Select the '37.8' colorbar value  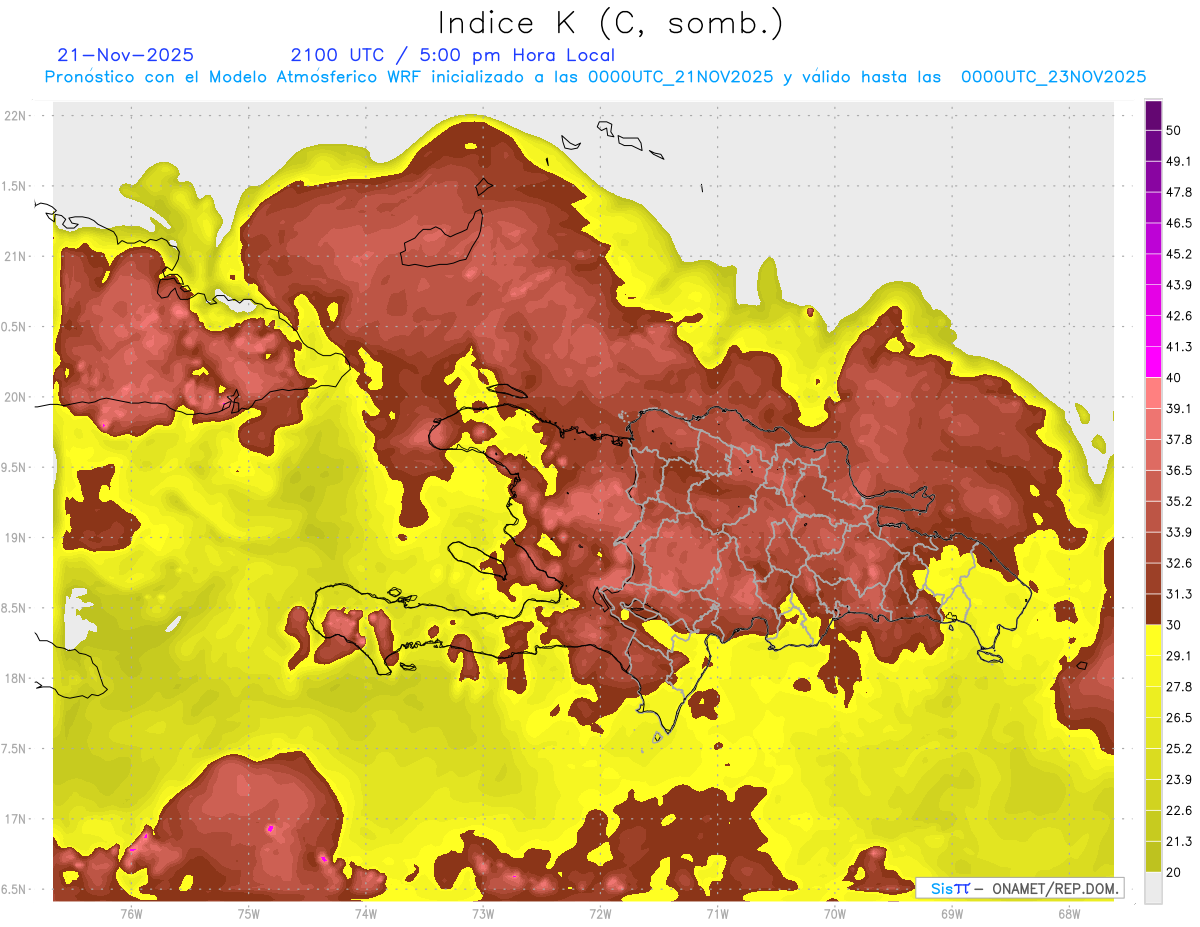[x=1179, y=439]
